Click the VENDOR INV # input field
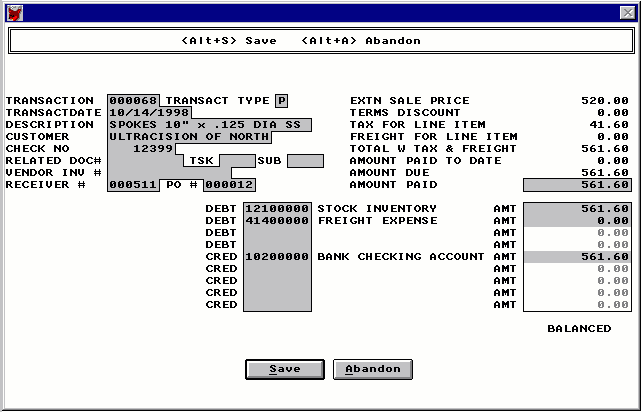The image size is (642, 412). (x=170, y=172)
